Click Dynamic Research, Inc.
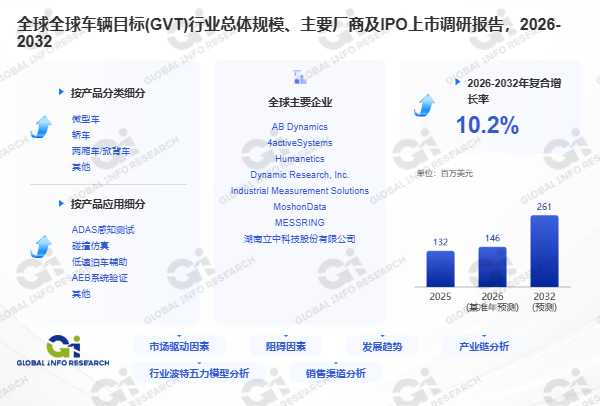Image resolution: width=600 pixels, height=406 pixels. 300,174
